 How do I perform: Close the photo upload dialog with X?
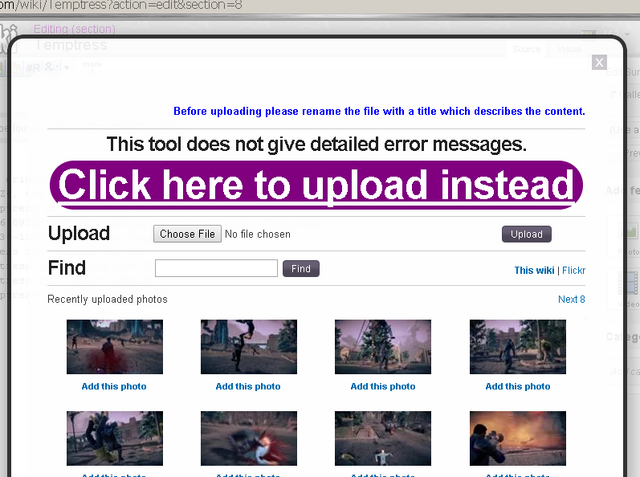tap(599, 62)
